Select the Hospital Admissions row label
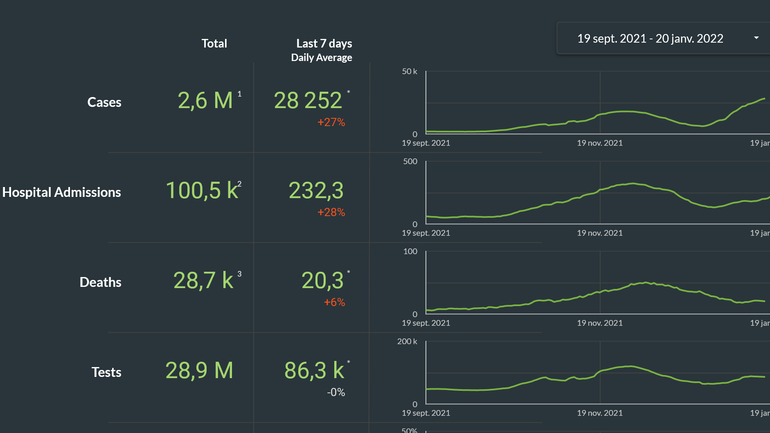Screen dimensions: 770x433 coord(62,192)
